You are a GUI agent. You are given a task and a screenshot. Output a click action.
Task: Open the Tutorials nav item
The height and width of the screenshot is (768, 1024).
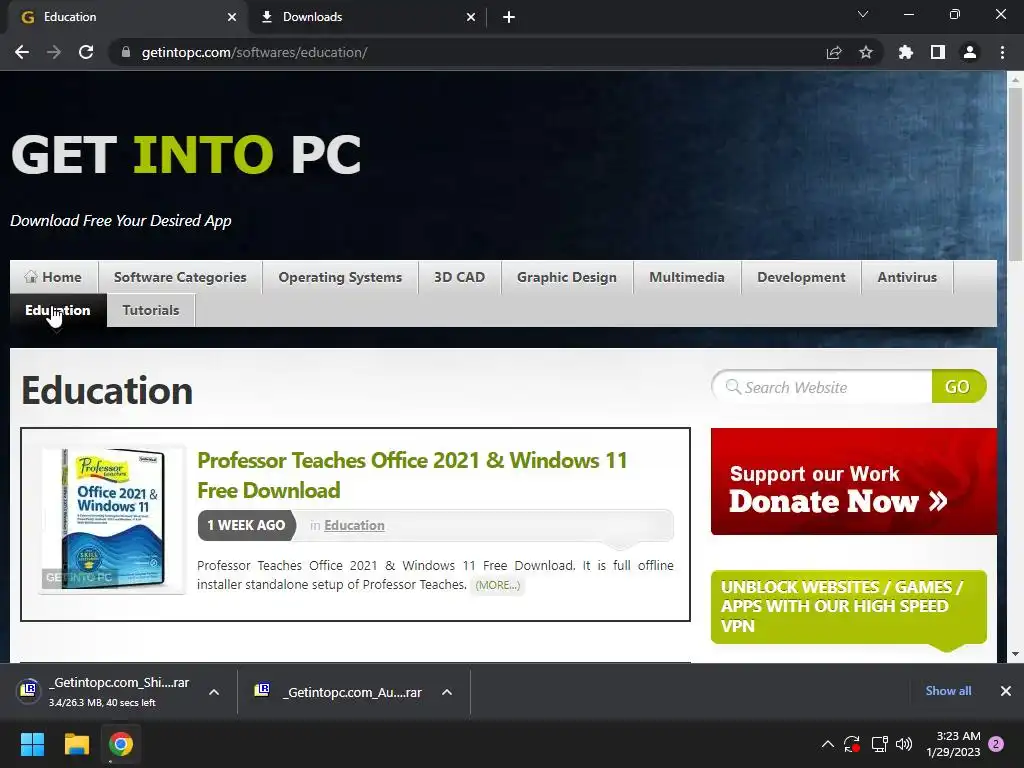tap(151, 310)
